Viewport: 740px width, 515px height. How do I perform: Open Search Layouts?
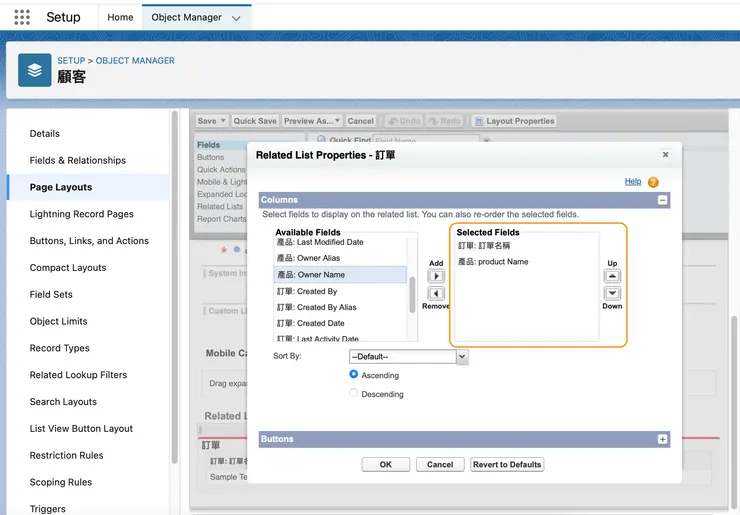point(63,402)
